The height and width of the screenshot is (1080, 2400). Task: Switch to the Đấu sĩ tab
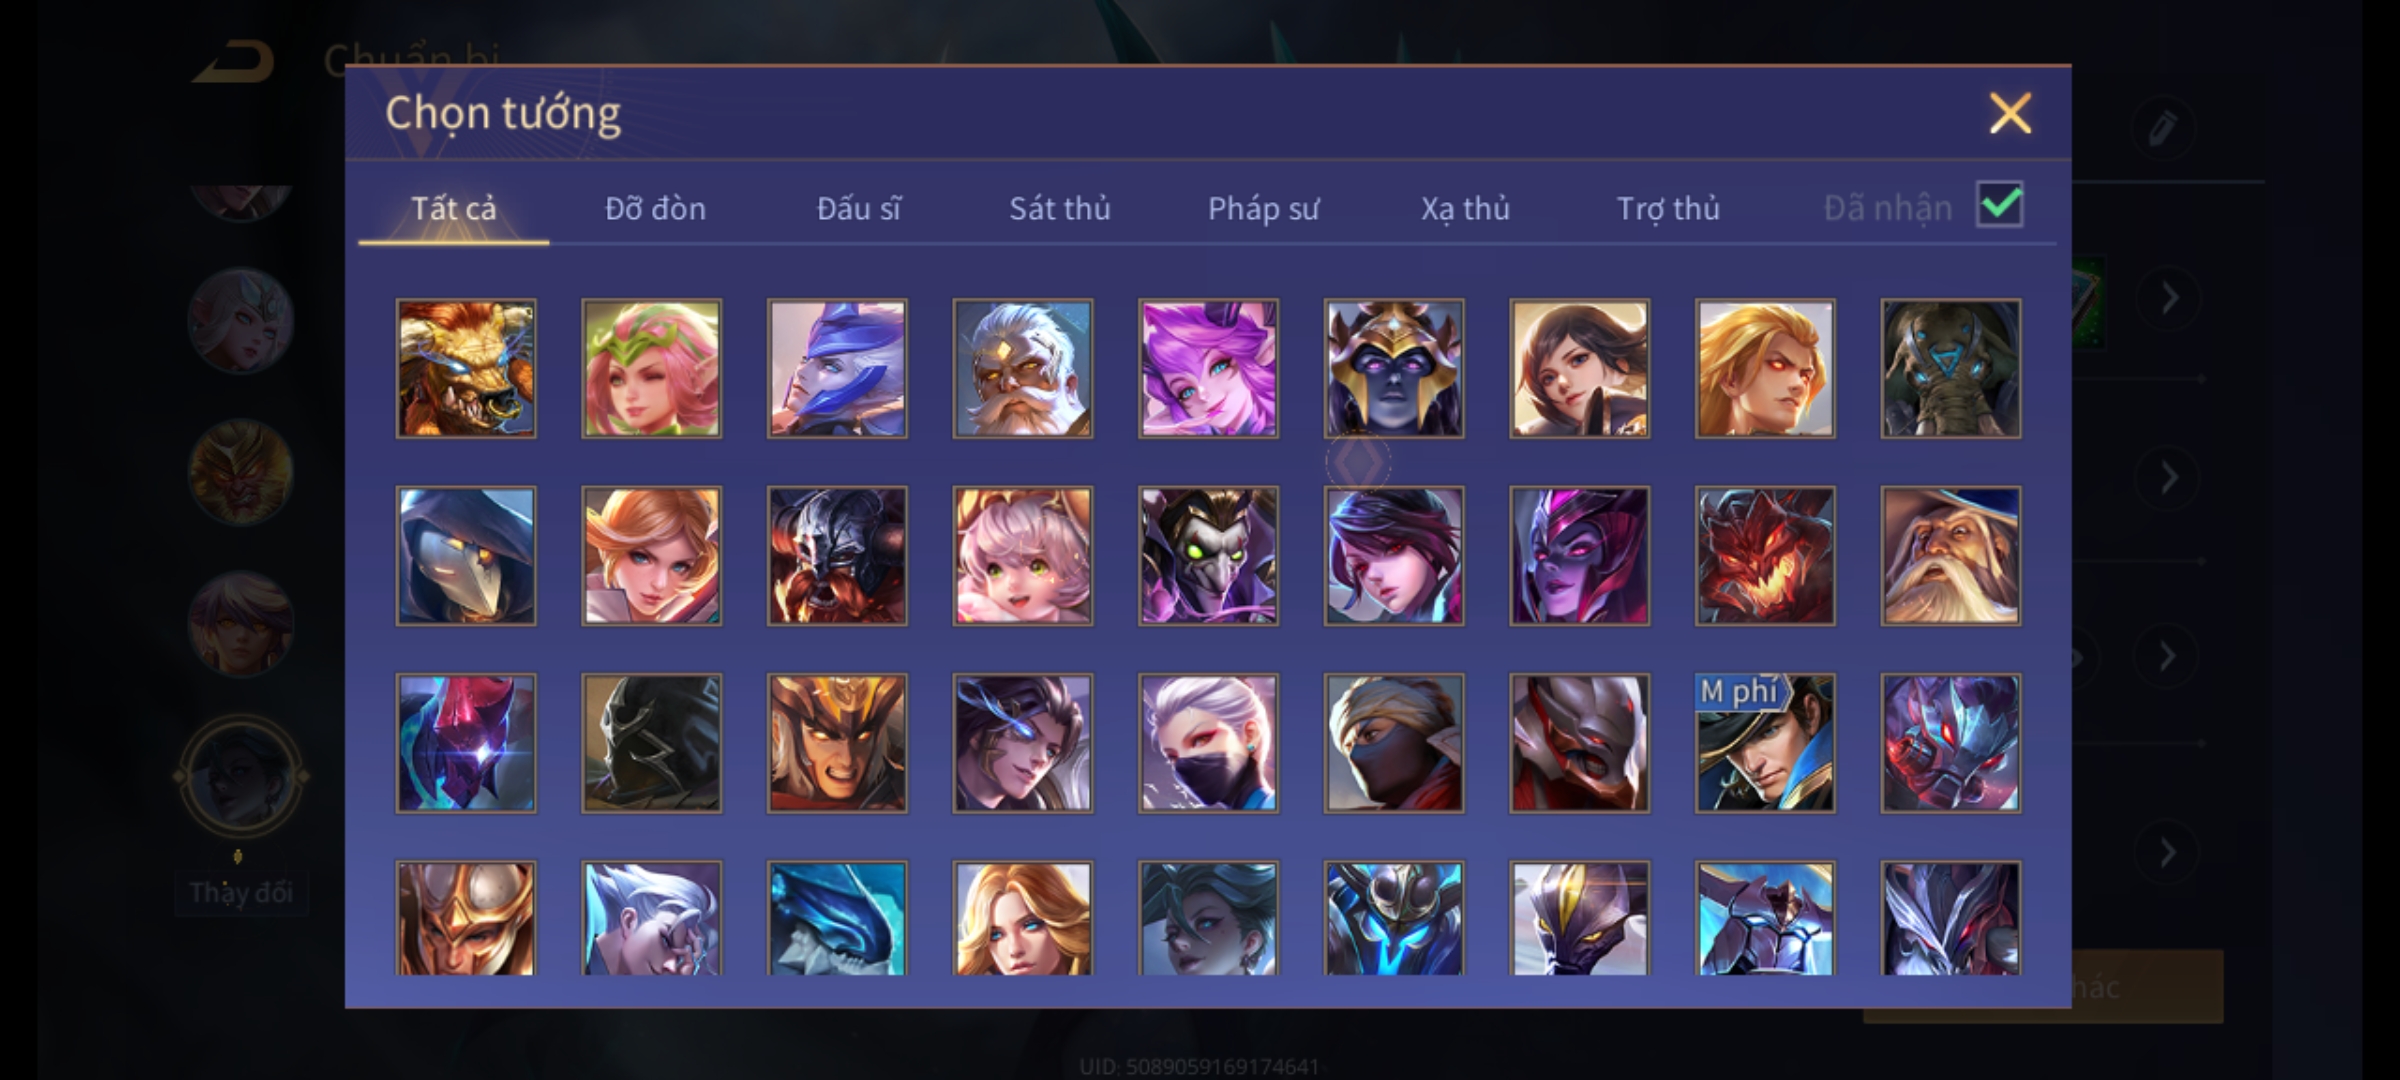tap(859, 208)
